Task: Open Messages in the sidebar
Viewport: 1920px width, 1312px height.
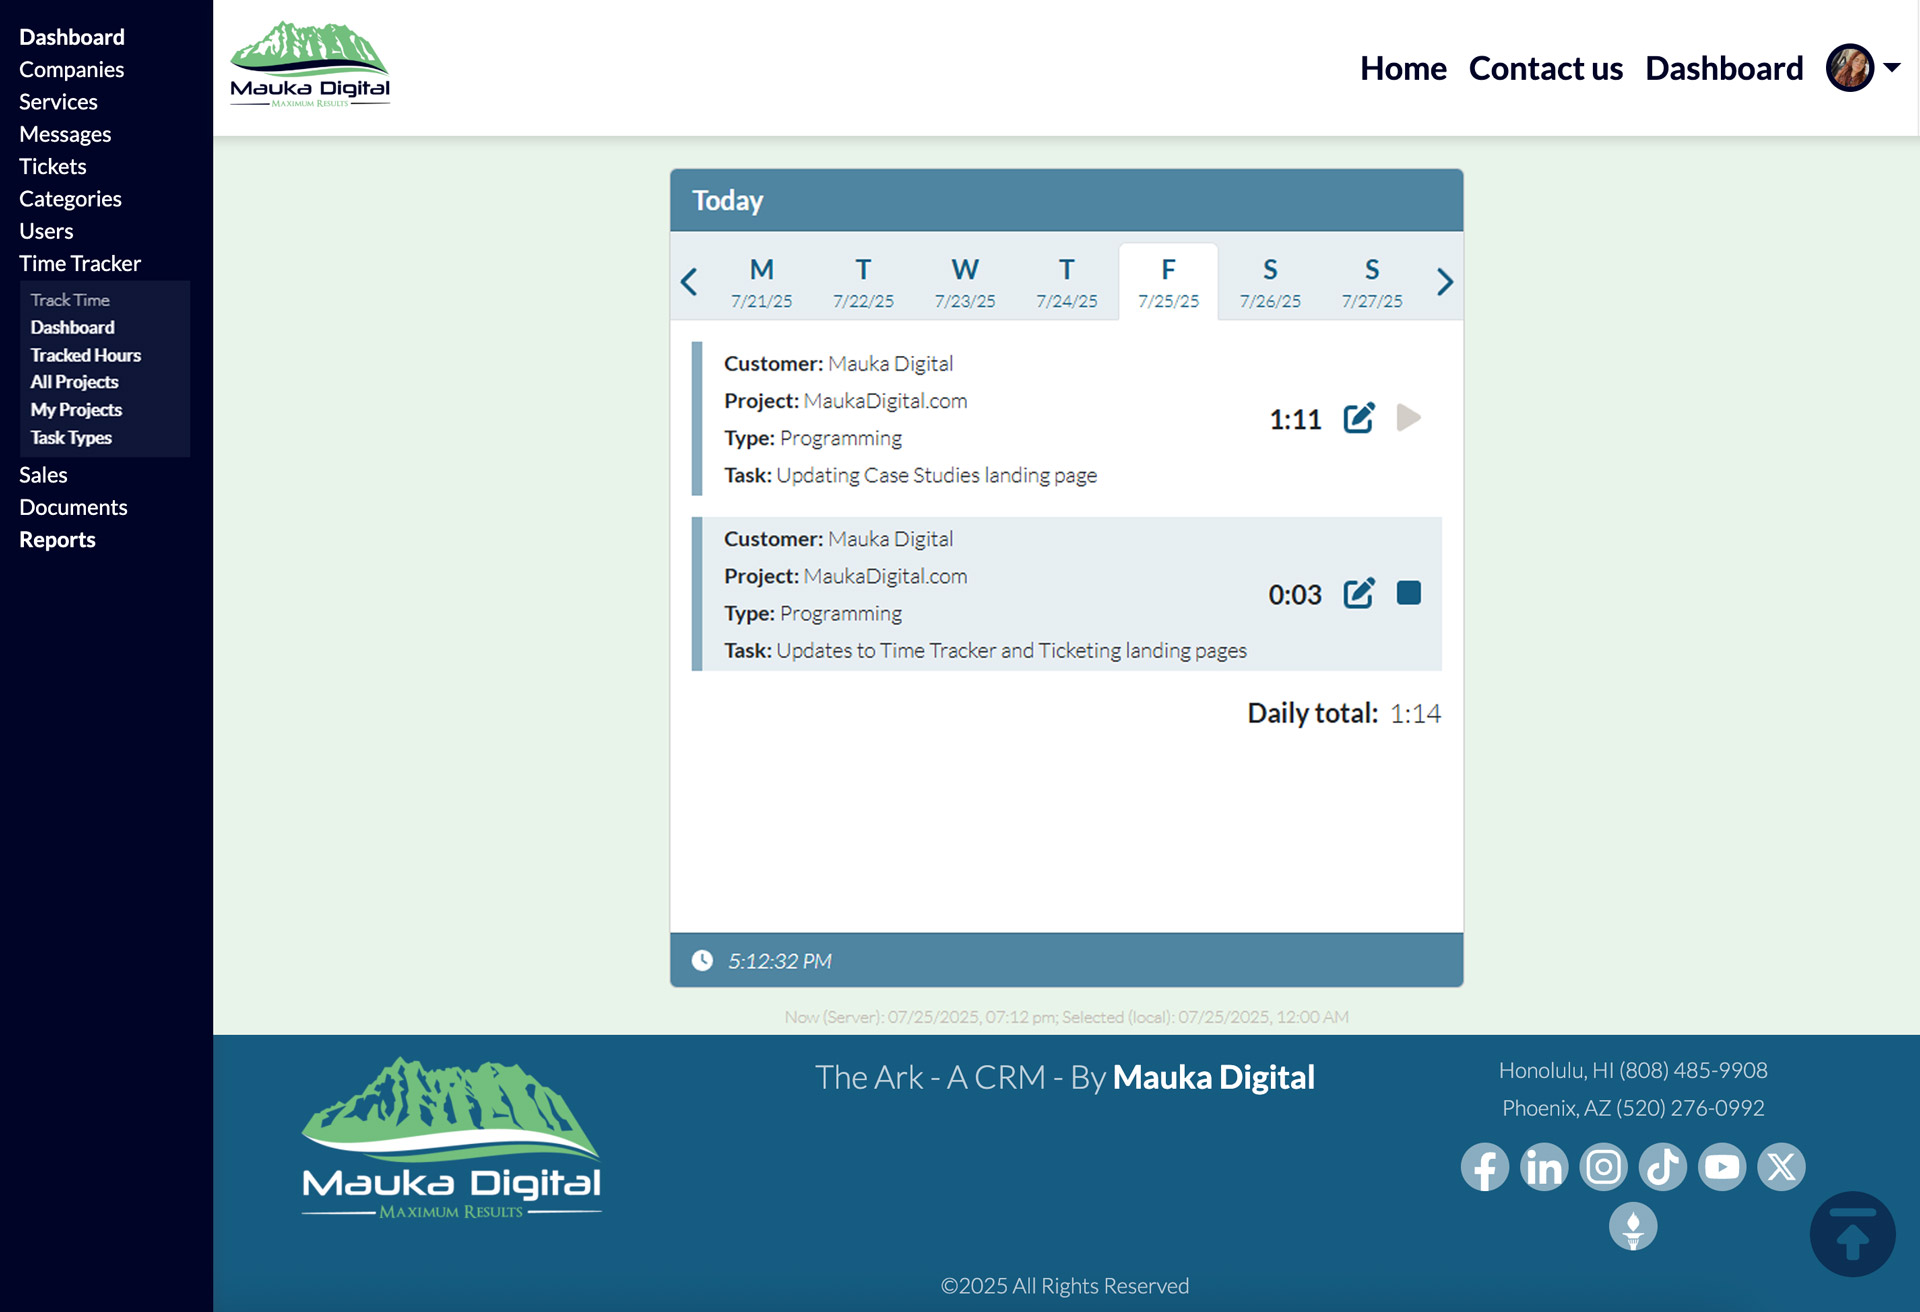Action: 65,134
